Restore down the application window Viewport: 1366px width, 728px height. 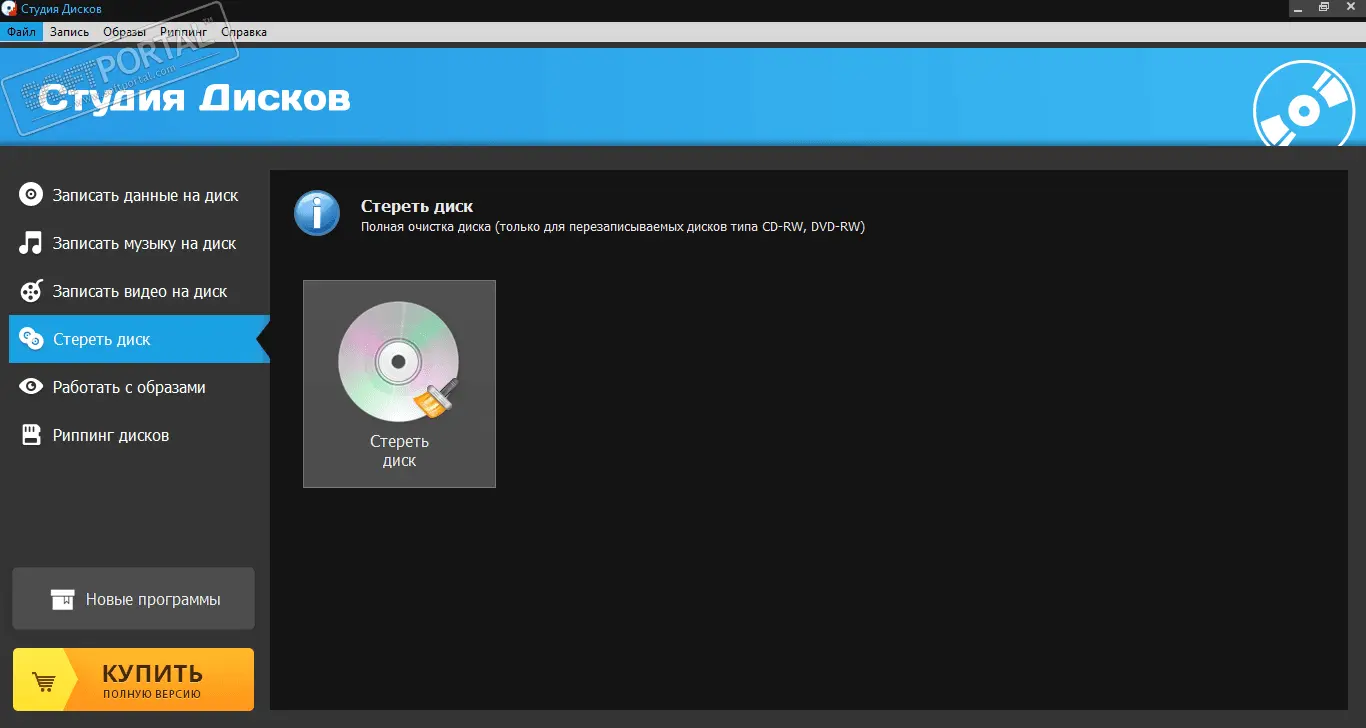1323,8
